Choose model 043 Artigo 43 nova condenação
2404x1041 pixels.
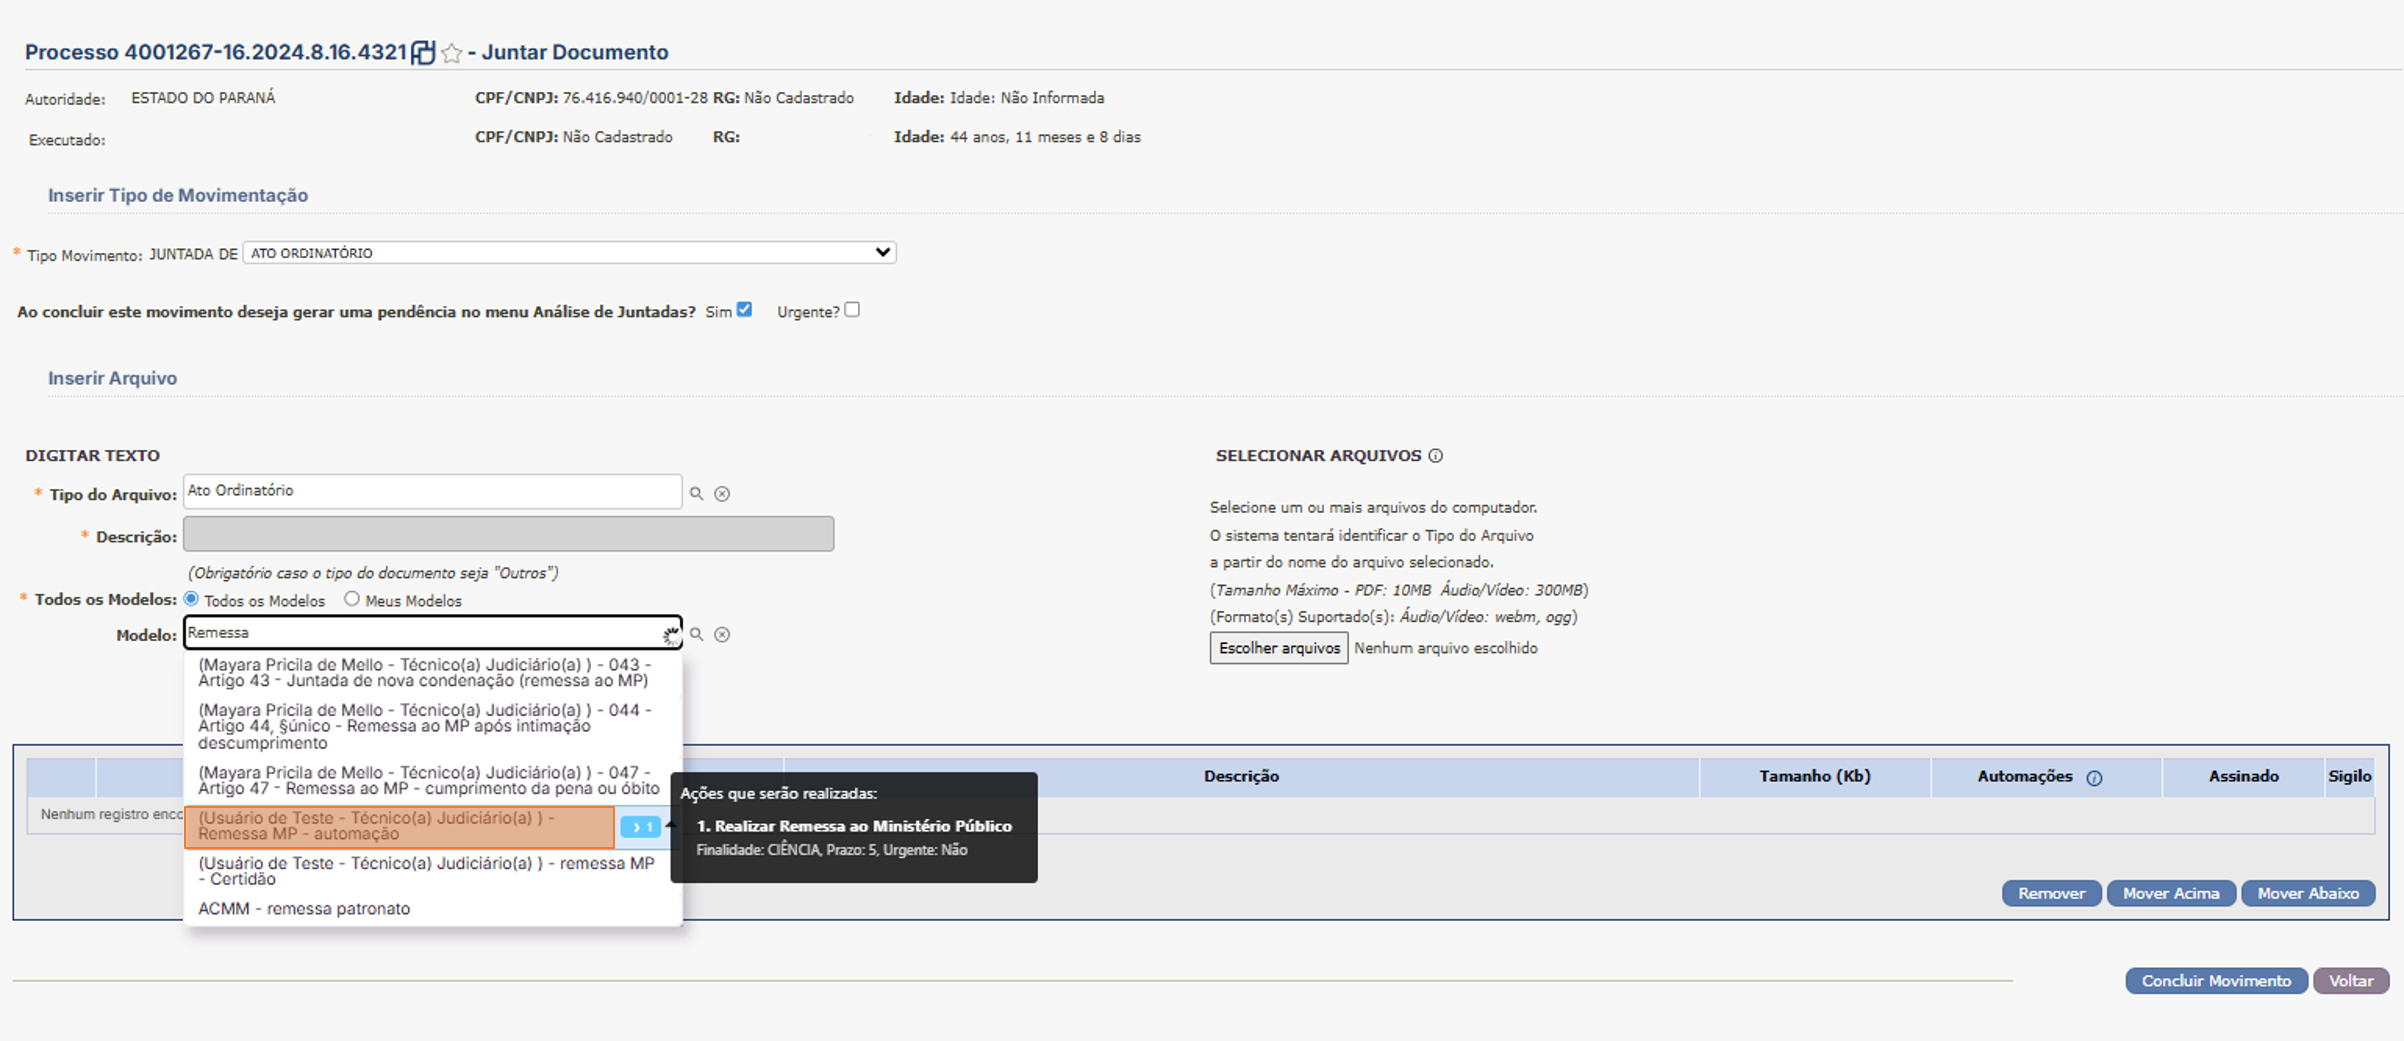[433, 673]
